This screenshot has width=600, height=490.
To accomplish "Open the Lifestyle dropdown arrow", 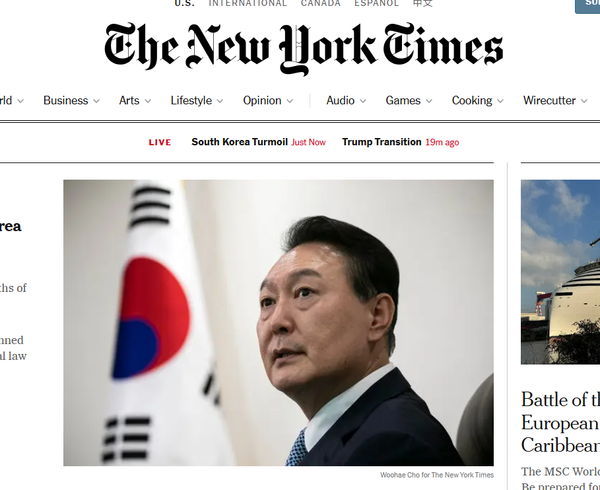I will click(220, 101).
